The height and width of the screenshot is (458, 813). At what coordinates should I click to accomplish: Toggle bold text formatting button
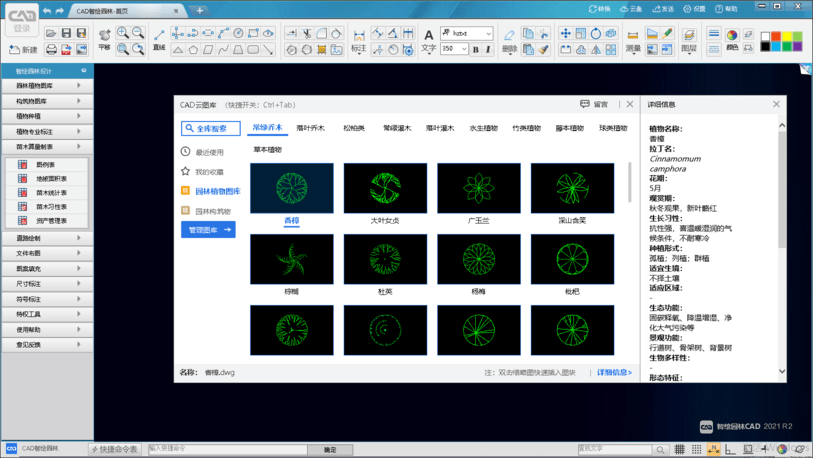475,49
